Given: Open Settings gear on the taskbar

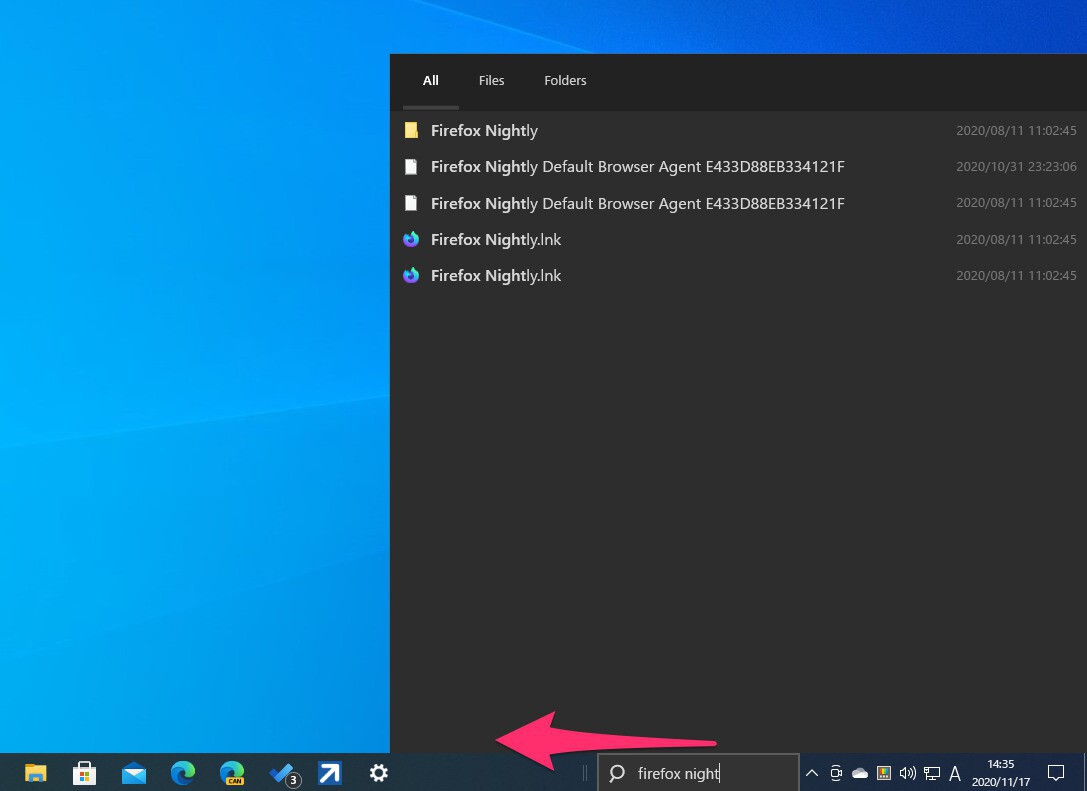Looking at the screenshot, I should 379,773.
